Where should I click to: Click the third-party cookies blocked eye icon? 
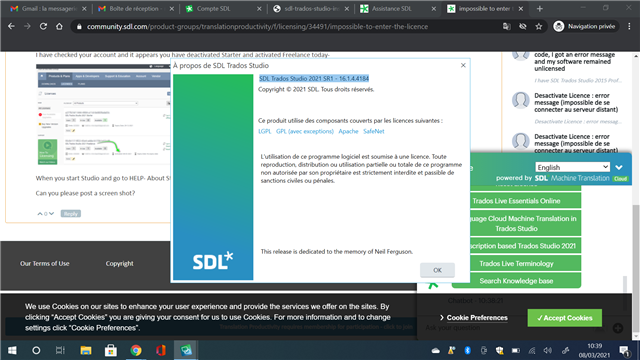point(522,27)
